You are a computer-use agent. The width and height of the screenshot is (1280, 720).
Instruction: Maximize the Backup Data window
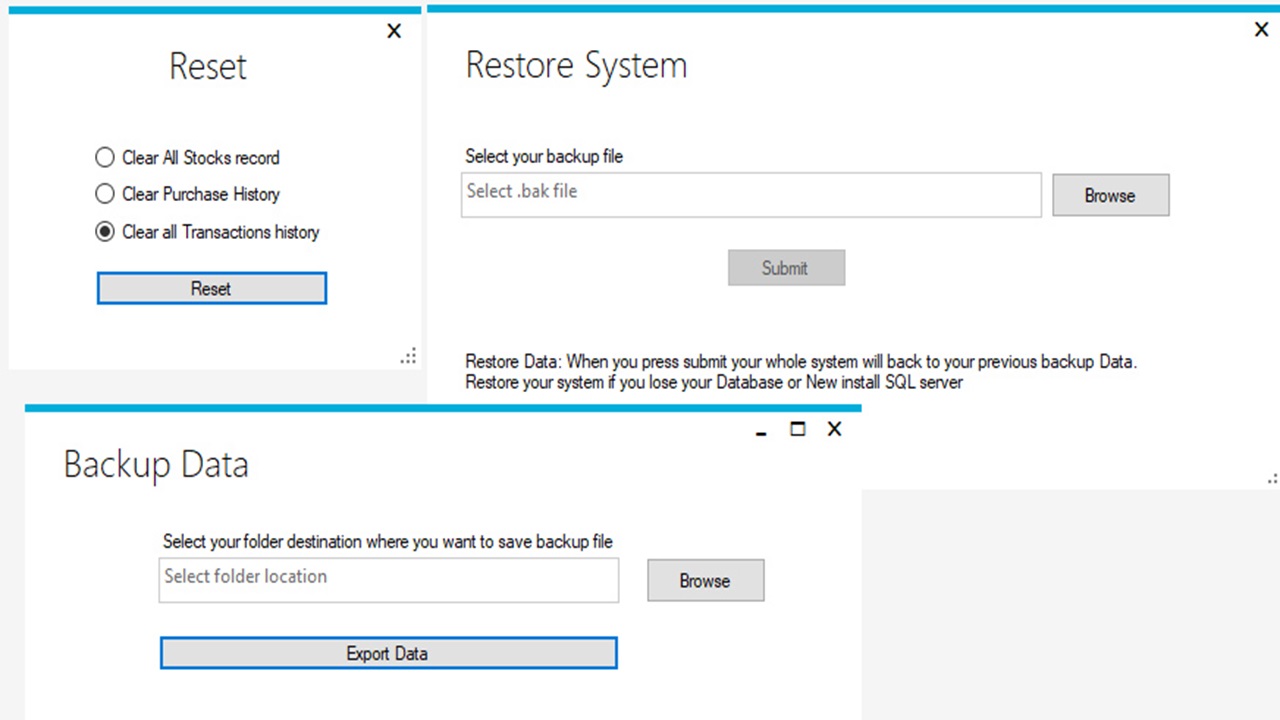pos(797,429)
